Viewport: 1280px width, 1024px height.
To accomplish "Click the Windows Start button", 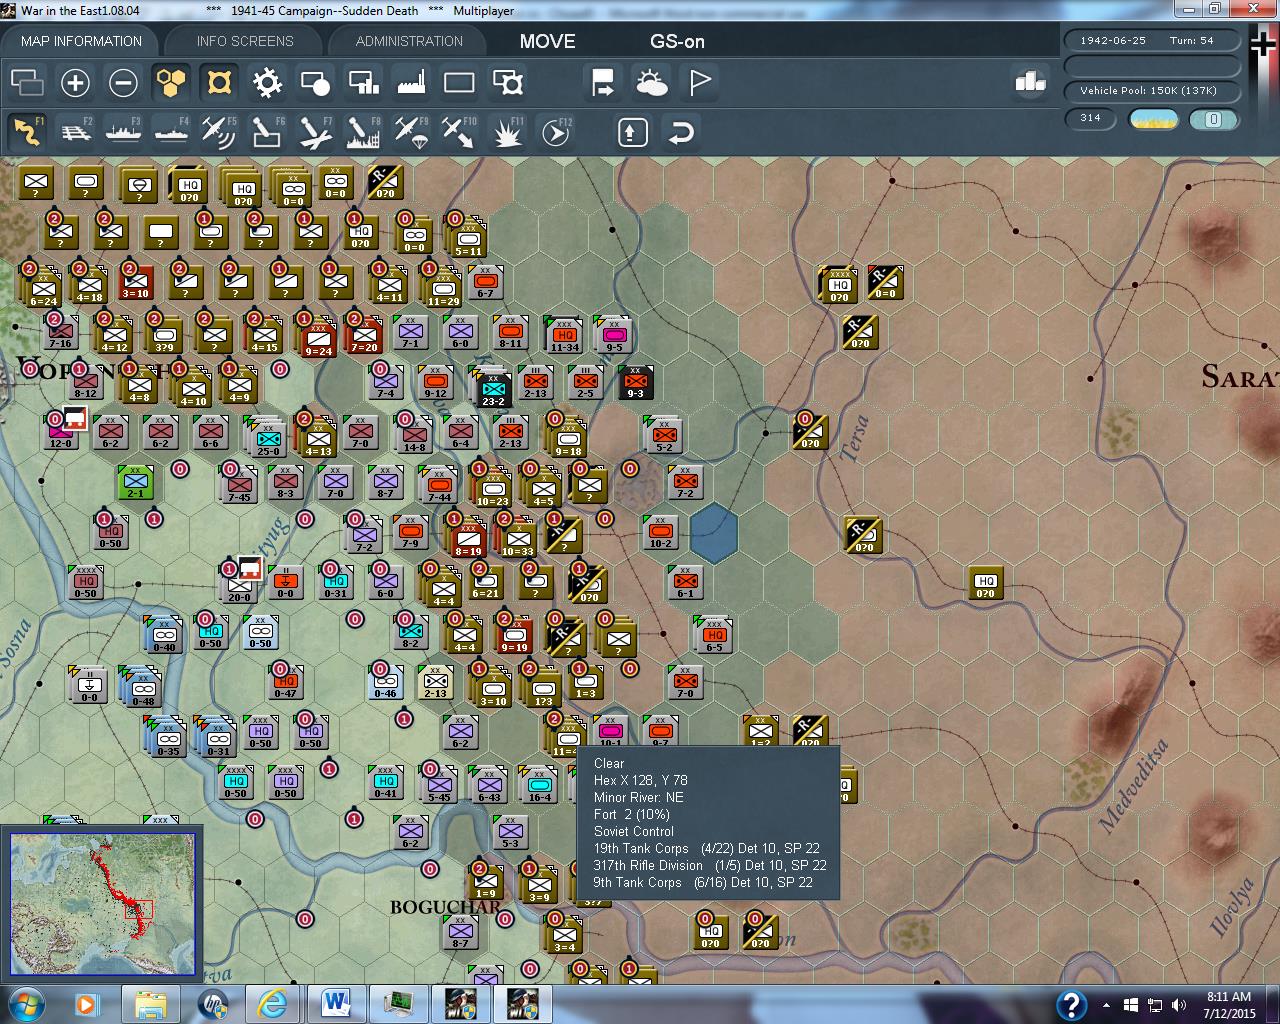I will [x=25, y=1003].
